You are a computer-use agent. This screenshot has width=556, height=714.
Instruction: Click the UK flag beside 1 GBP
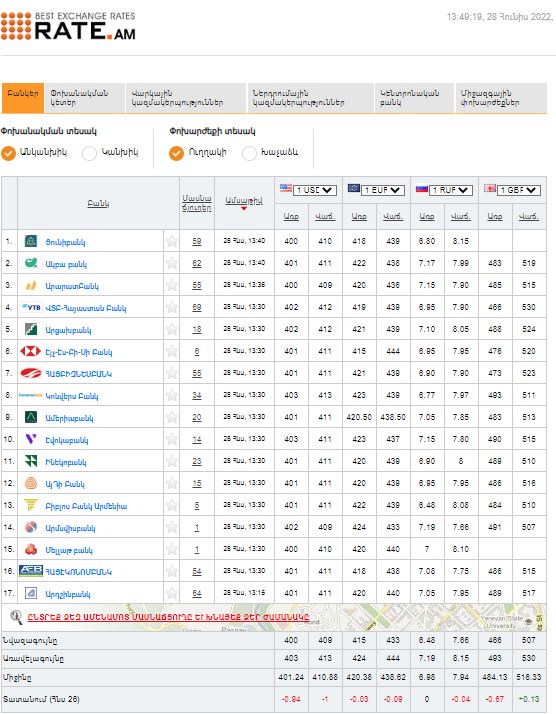(x=490, y=188)
